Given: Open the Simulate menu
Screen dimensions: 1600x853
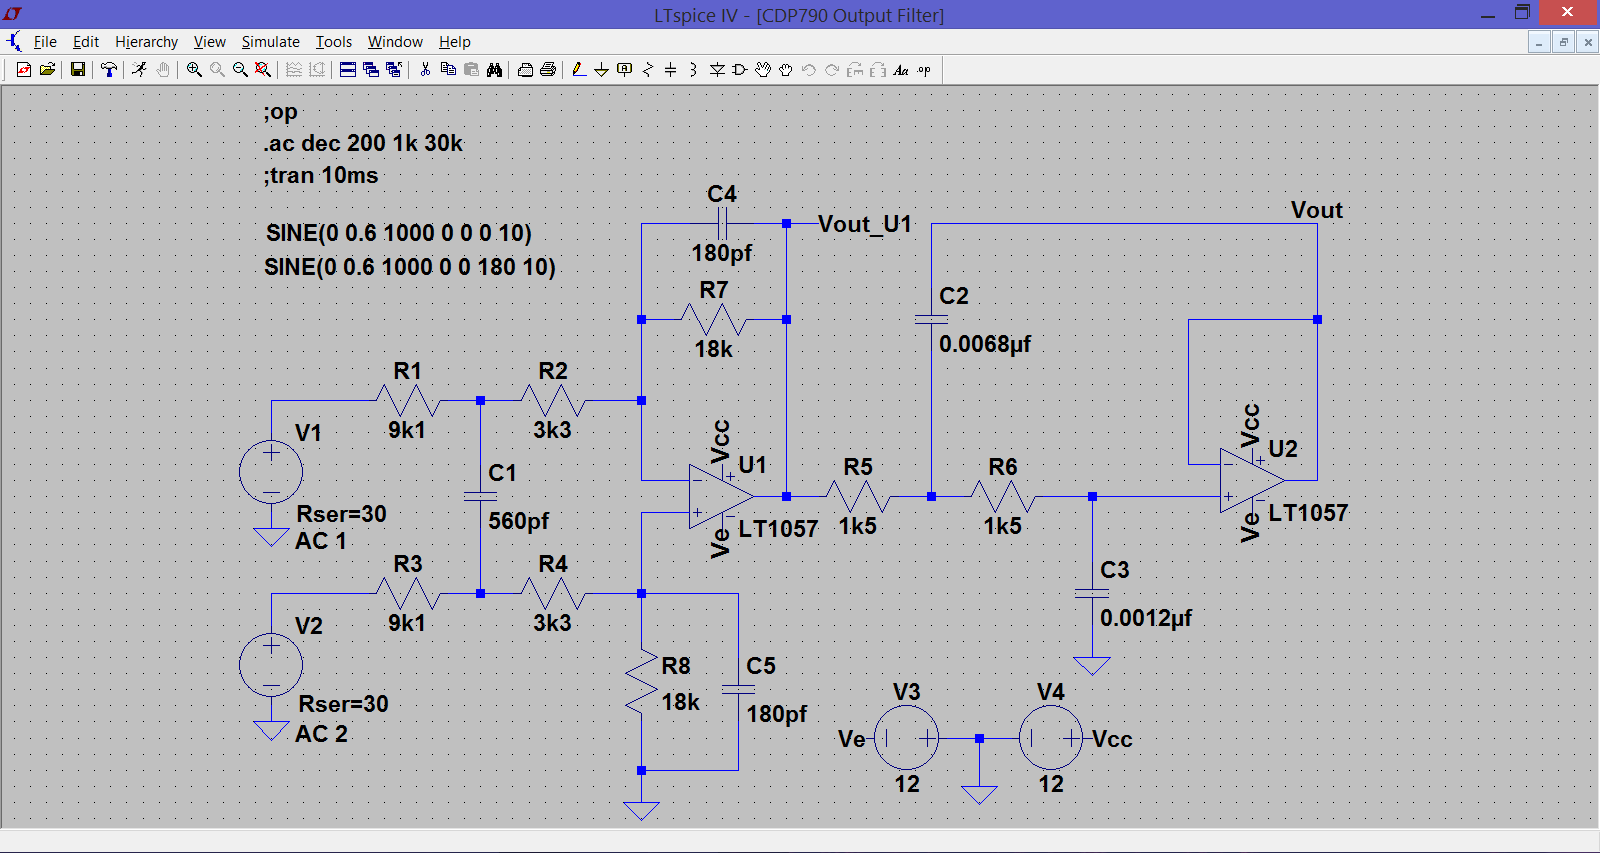Looking at the screenshot, I should coord(270,42).
